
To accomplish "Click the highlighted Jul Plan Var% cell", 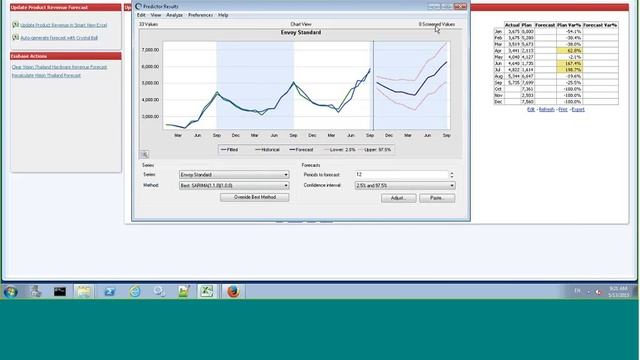I will pos(569,70).
